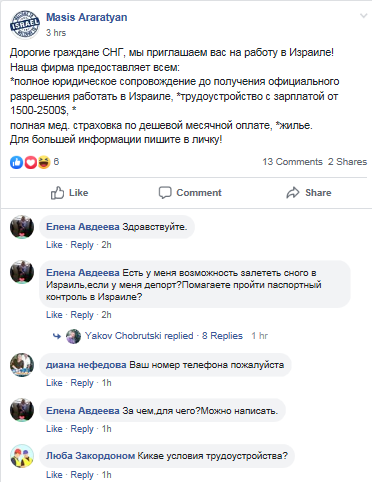Screen dimensions: 372x482
Task: Open the 13 Comments link
Action: pos(292,162)
